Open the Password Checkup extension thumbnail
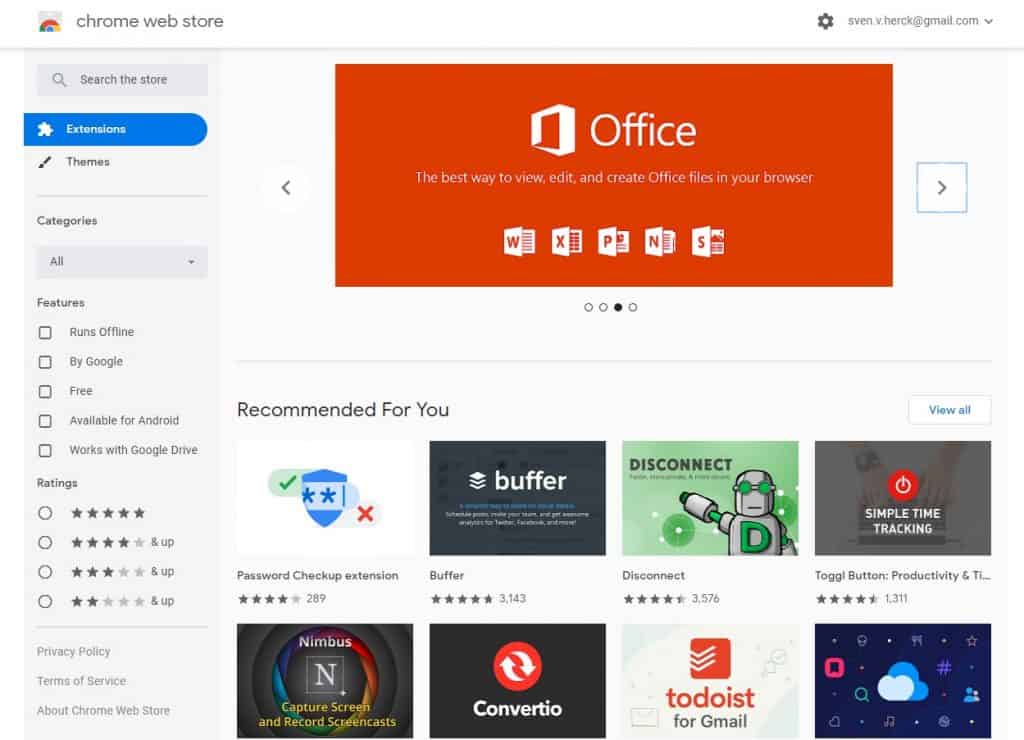 click(x=325, y=498)
